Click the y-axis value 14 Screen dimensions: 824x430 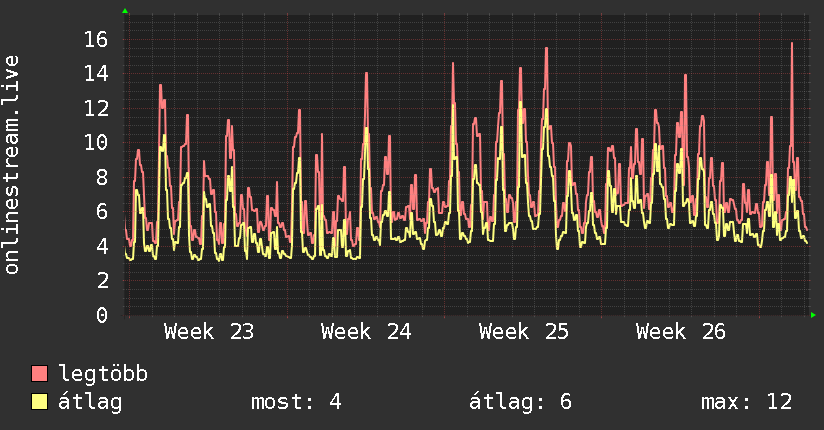click(x=96, y=74)
